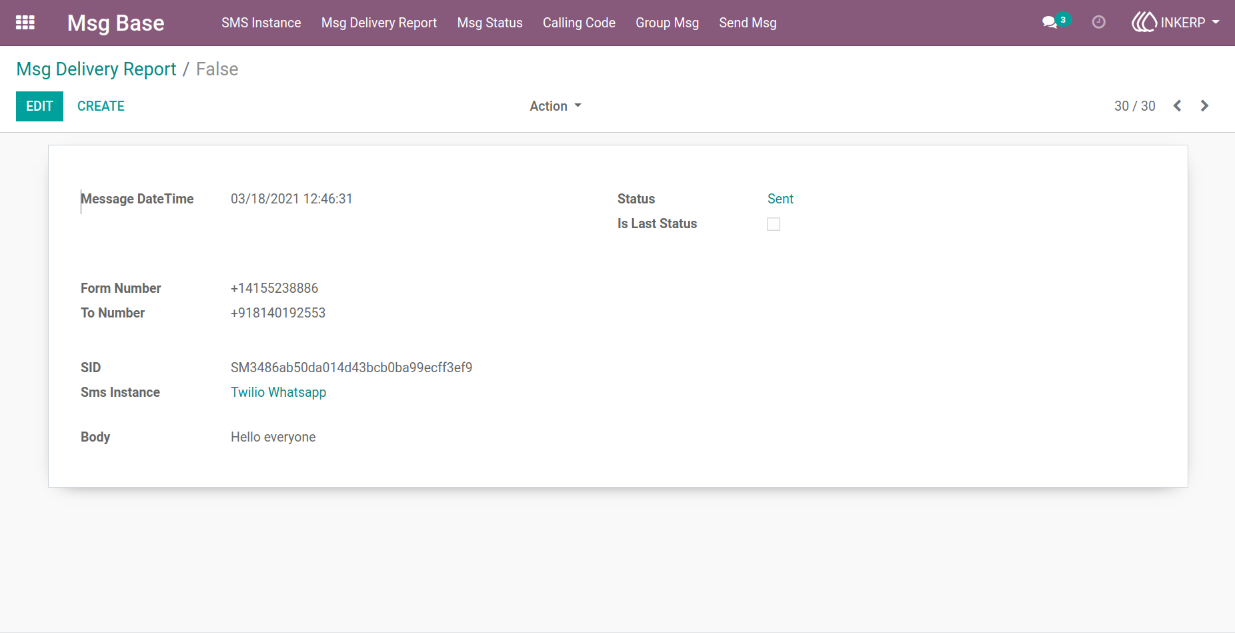Click the CREATE button
This screenshot has width=1235, height=633.
(x=101, y=106)
